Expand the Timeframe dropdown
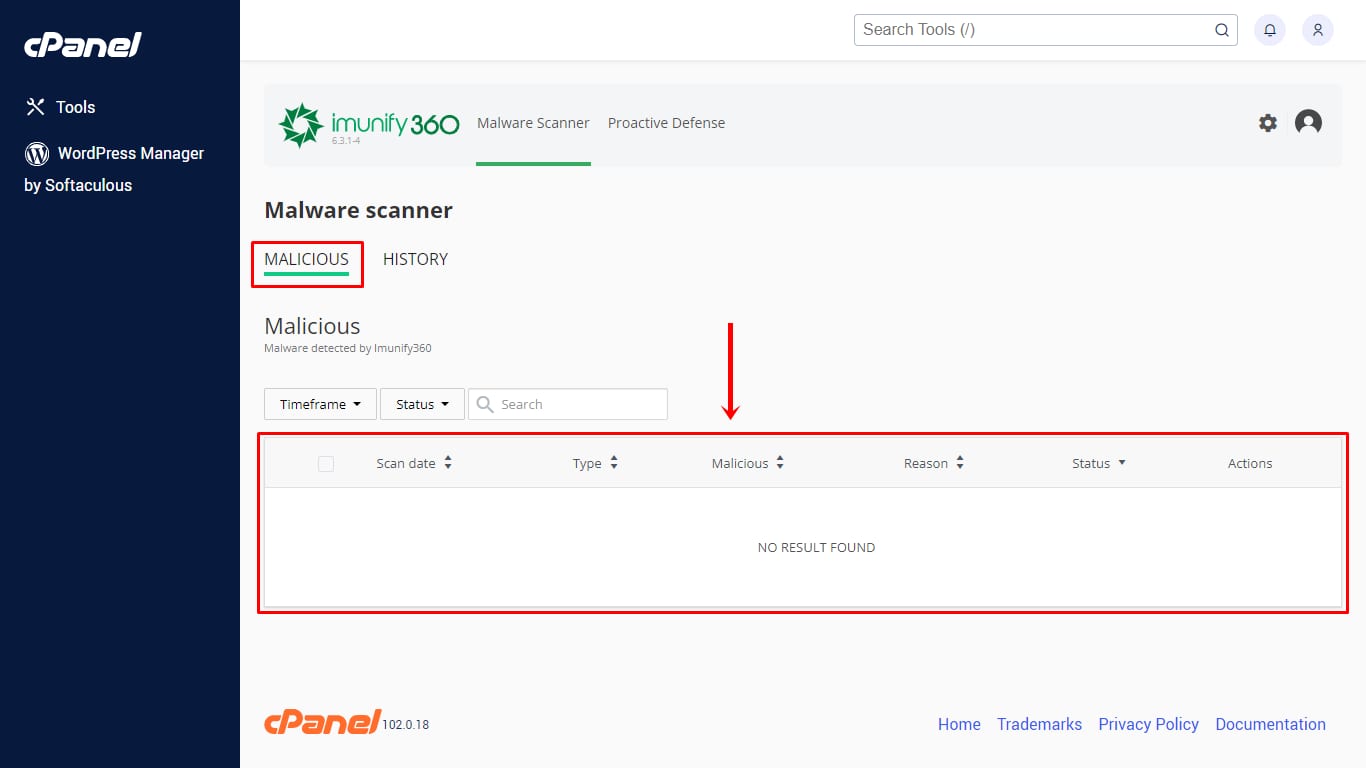This screenshot has width=1366, height=768. coord(320,404)
